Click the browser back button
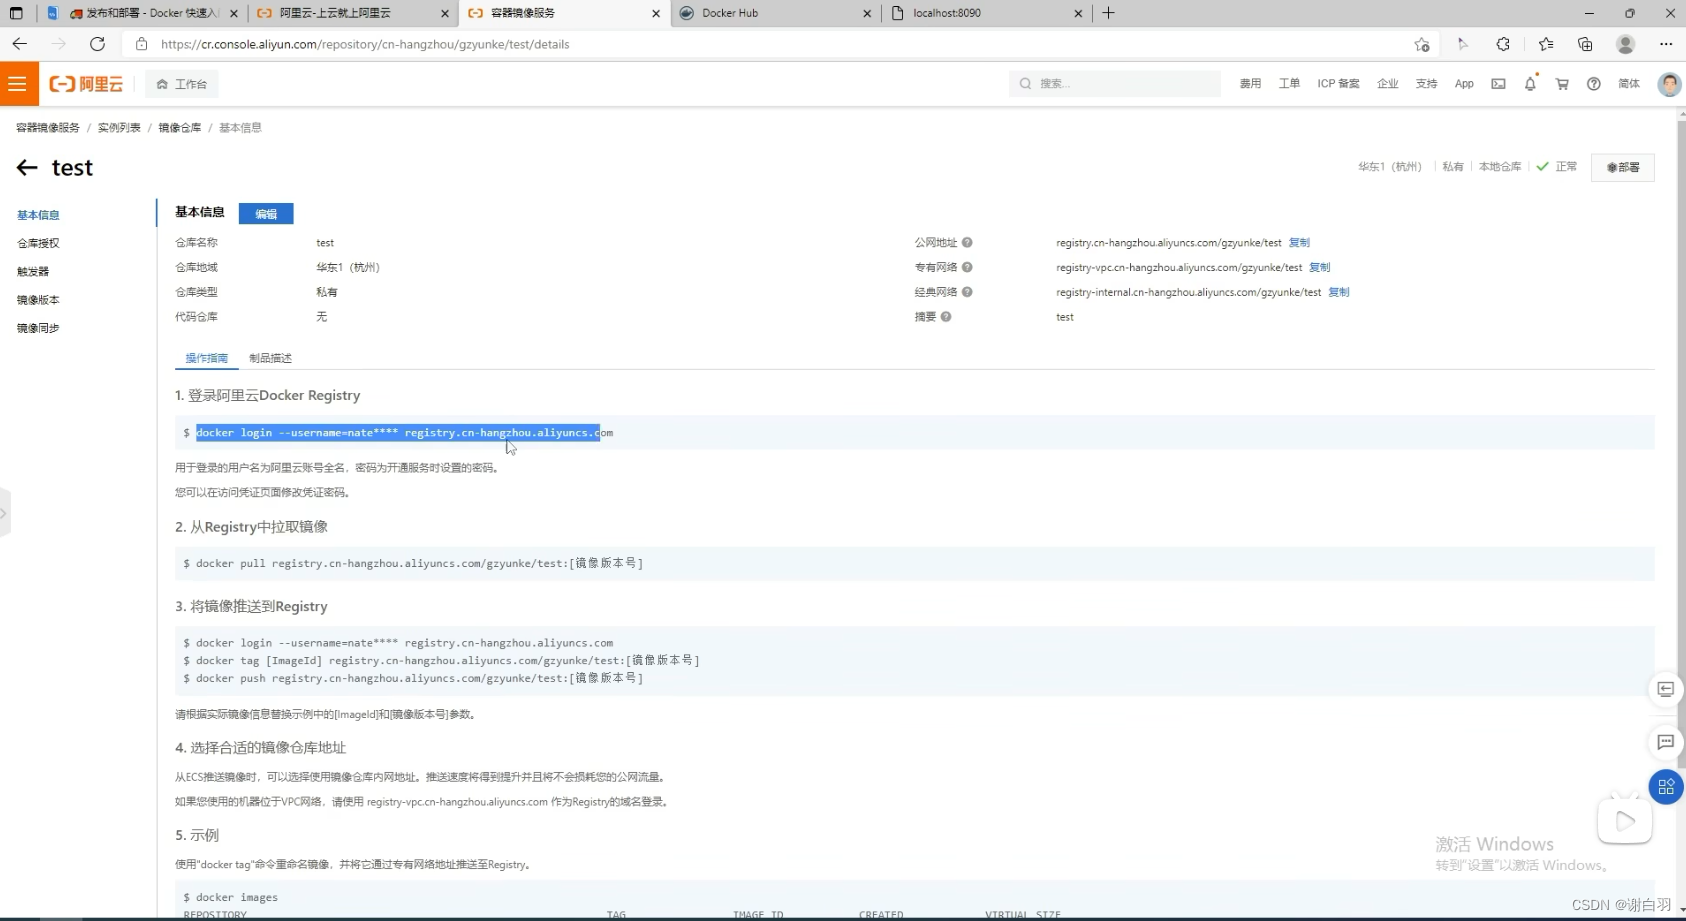This screenshot has width=1686, height=921. (20, 44)
